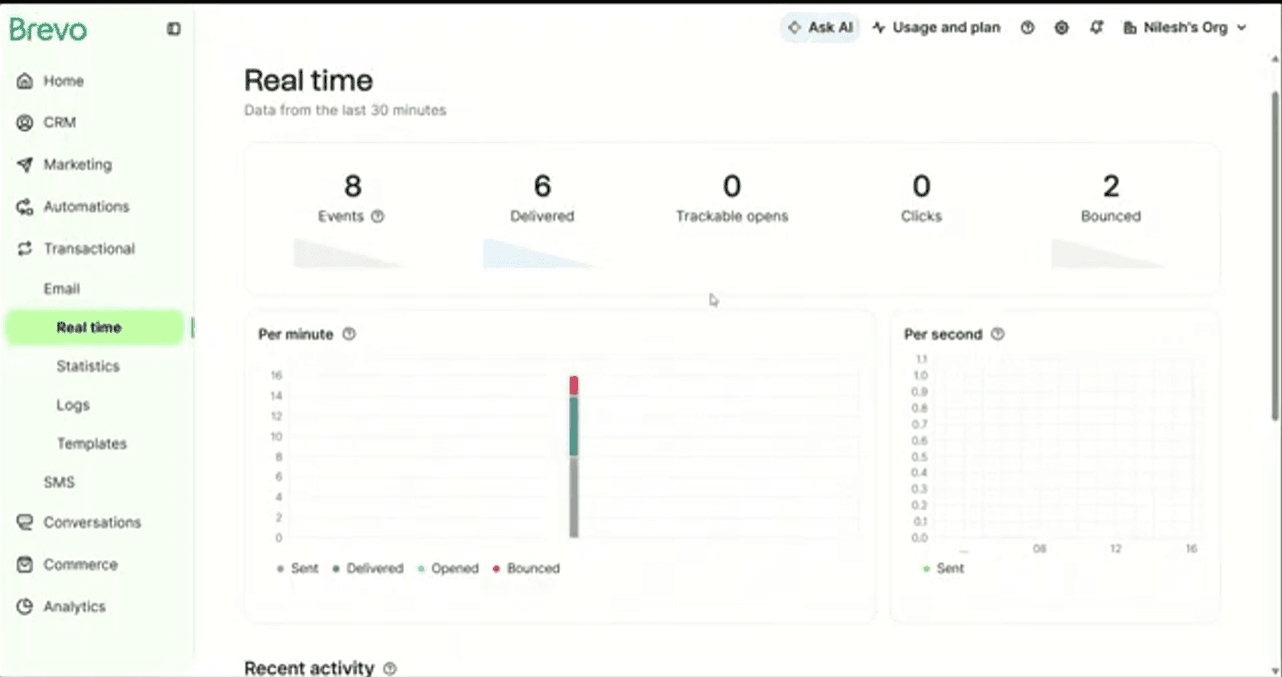
Task: Click the Home house icon
Action: pyautogui.click(x=25, y=81)
